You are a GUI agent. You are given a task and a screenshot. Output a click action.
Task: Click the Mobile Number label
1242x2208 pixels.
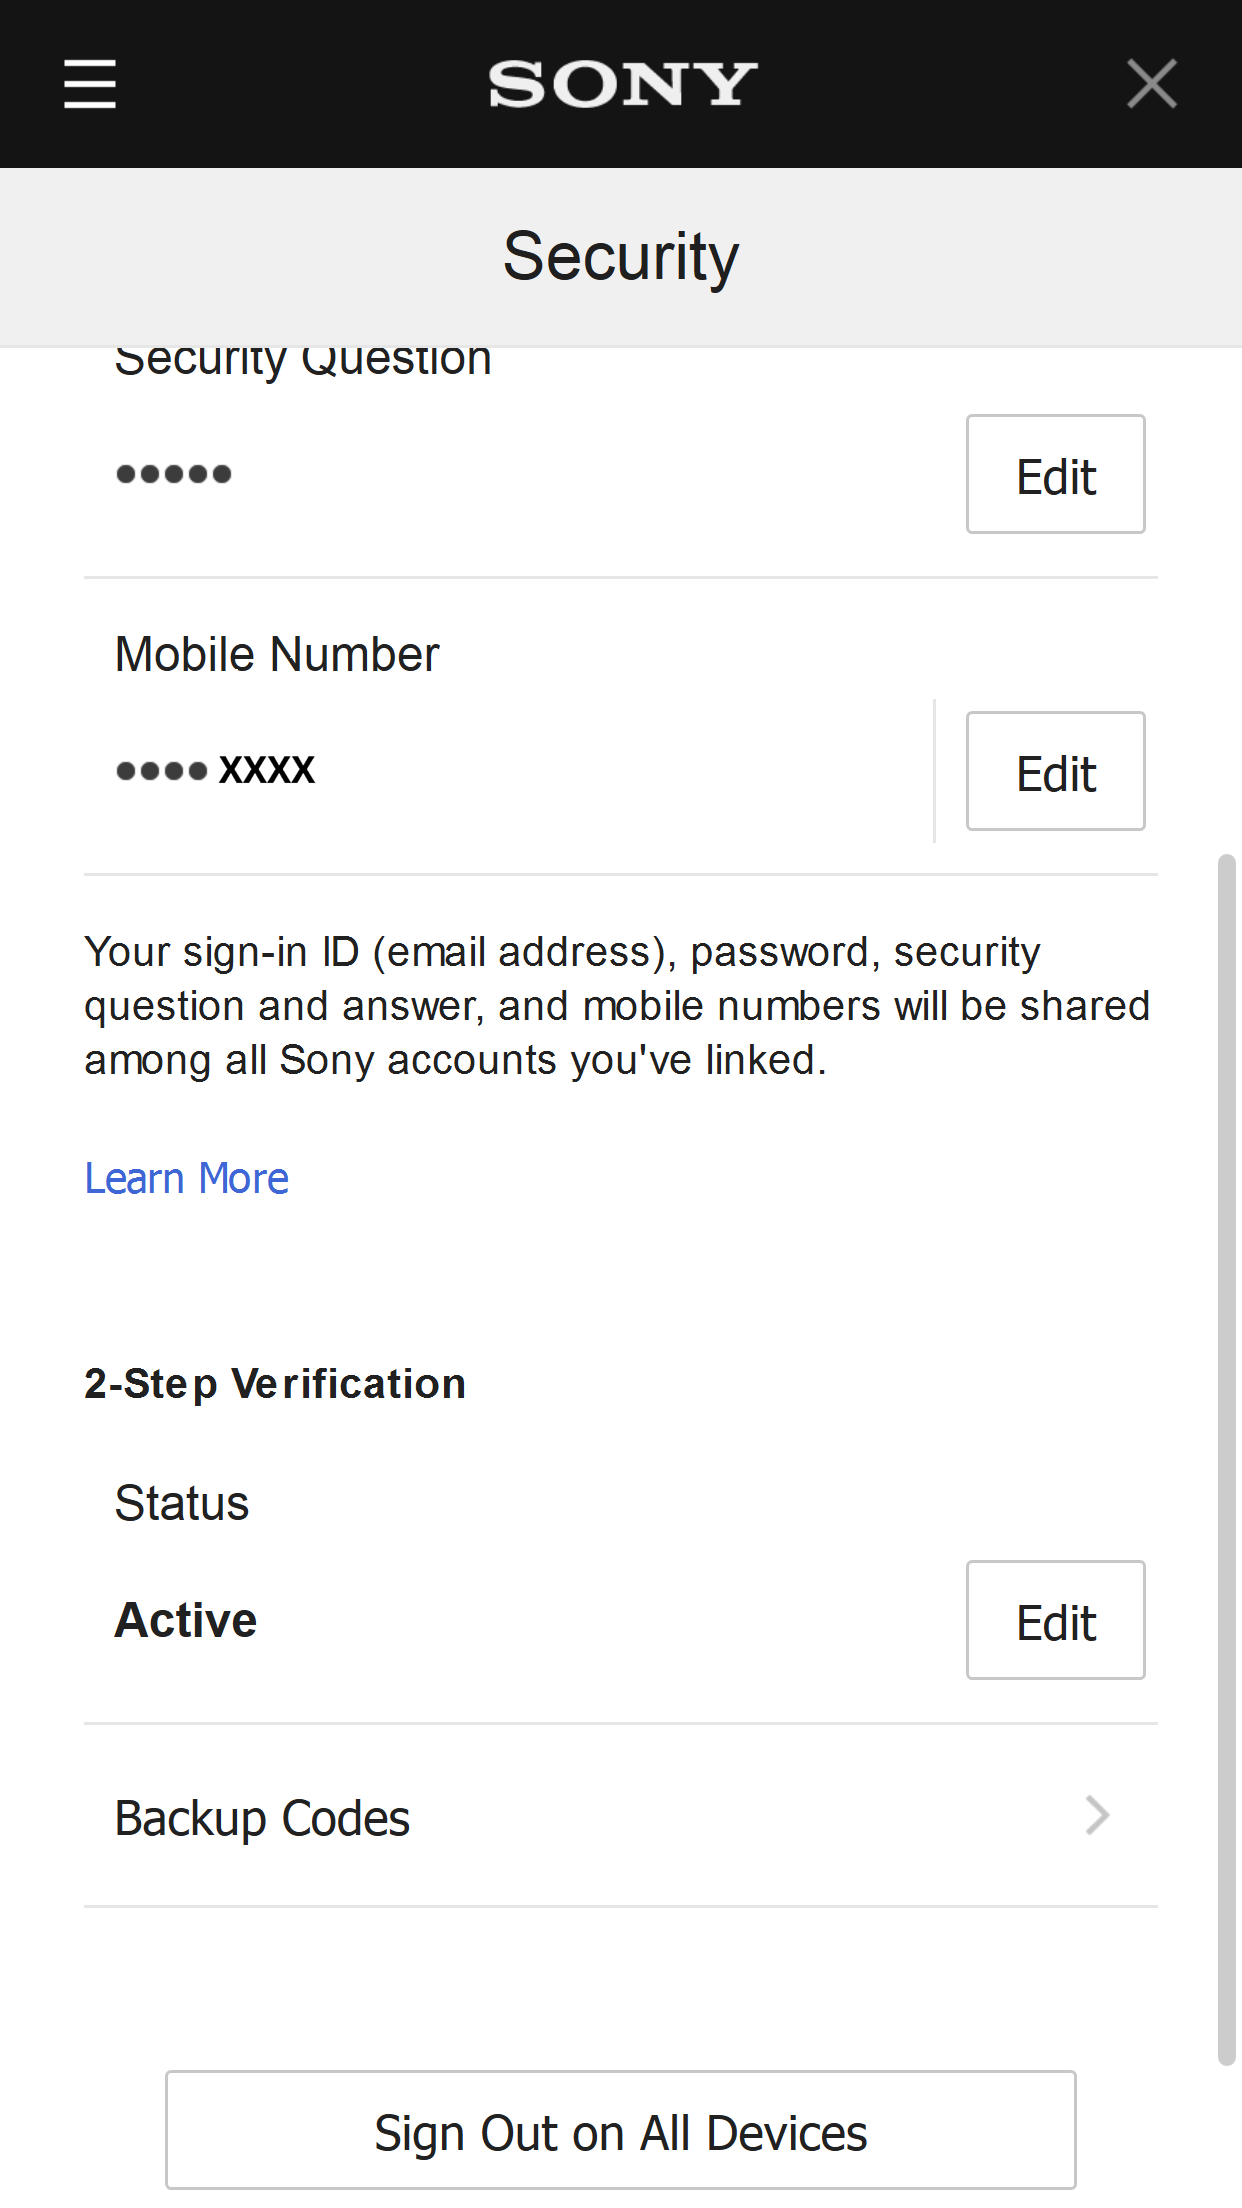277,655
